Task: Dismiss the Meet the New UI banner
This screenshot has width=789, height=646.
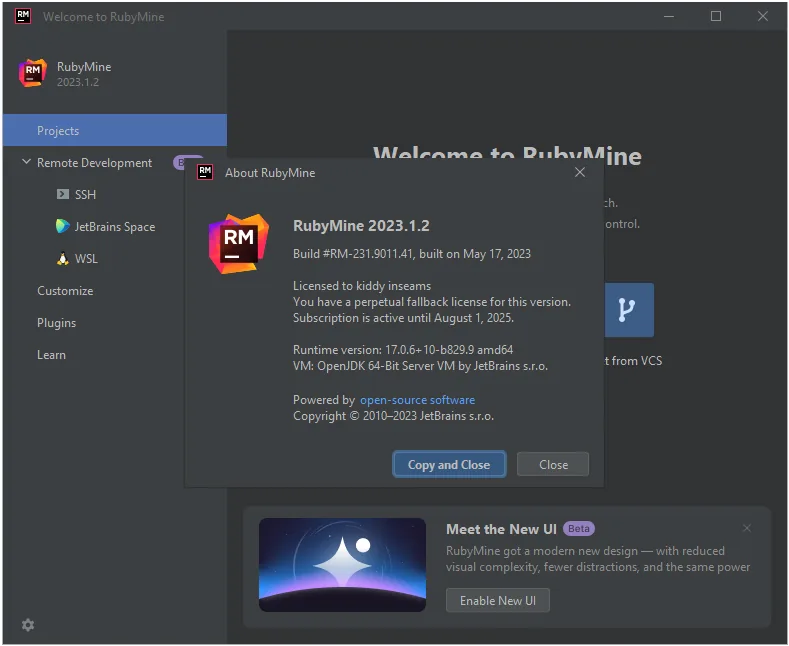Action: click(747, 528)
